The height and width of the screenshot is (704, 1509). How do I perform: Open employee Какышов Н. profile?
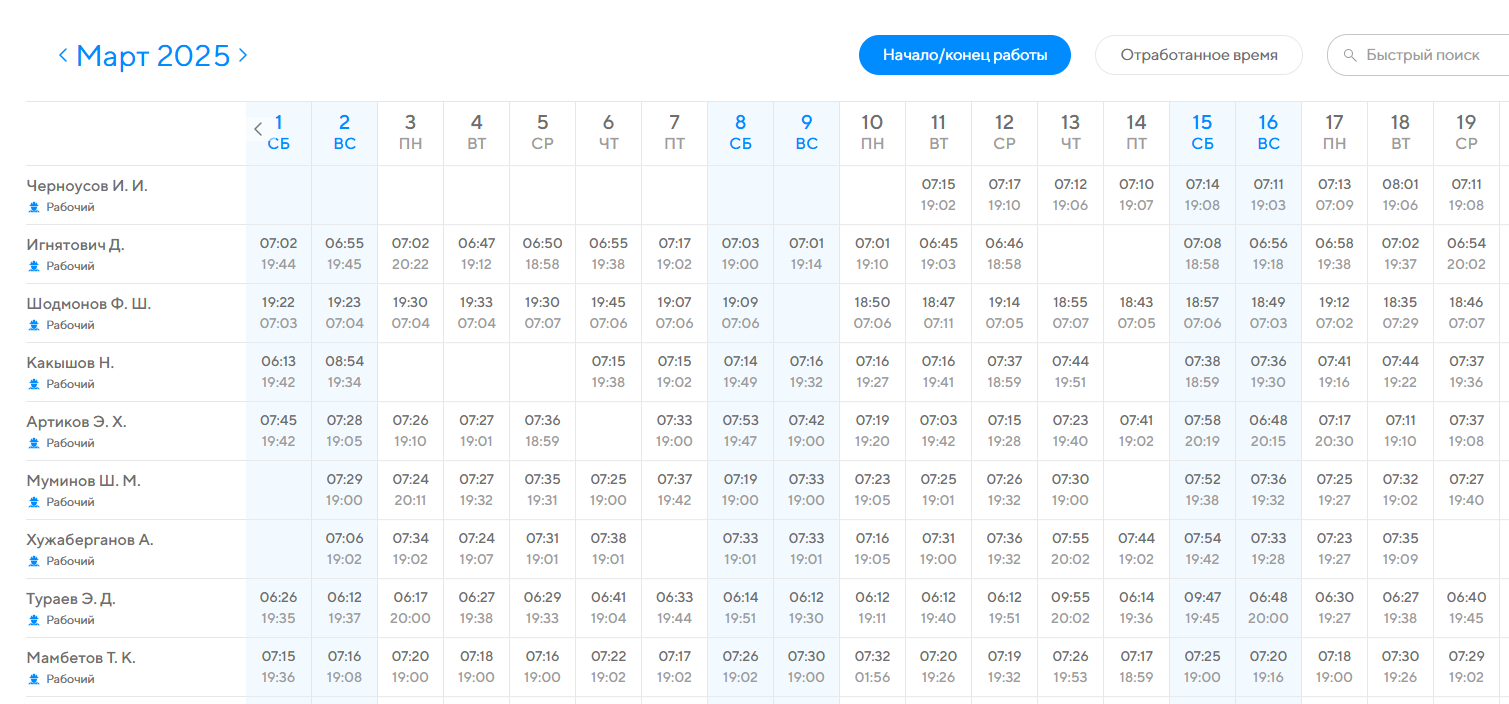(x=70, y=363)
